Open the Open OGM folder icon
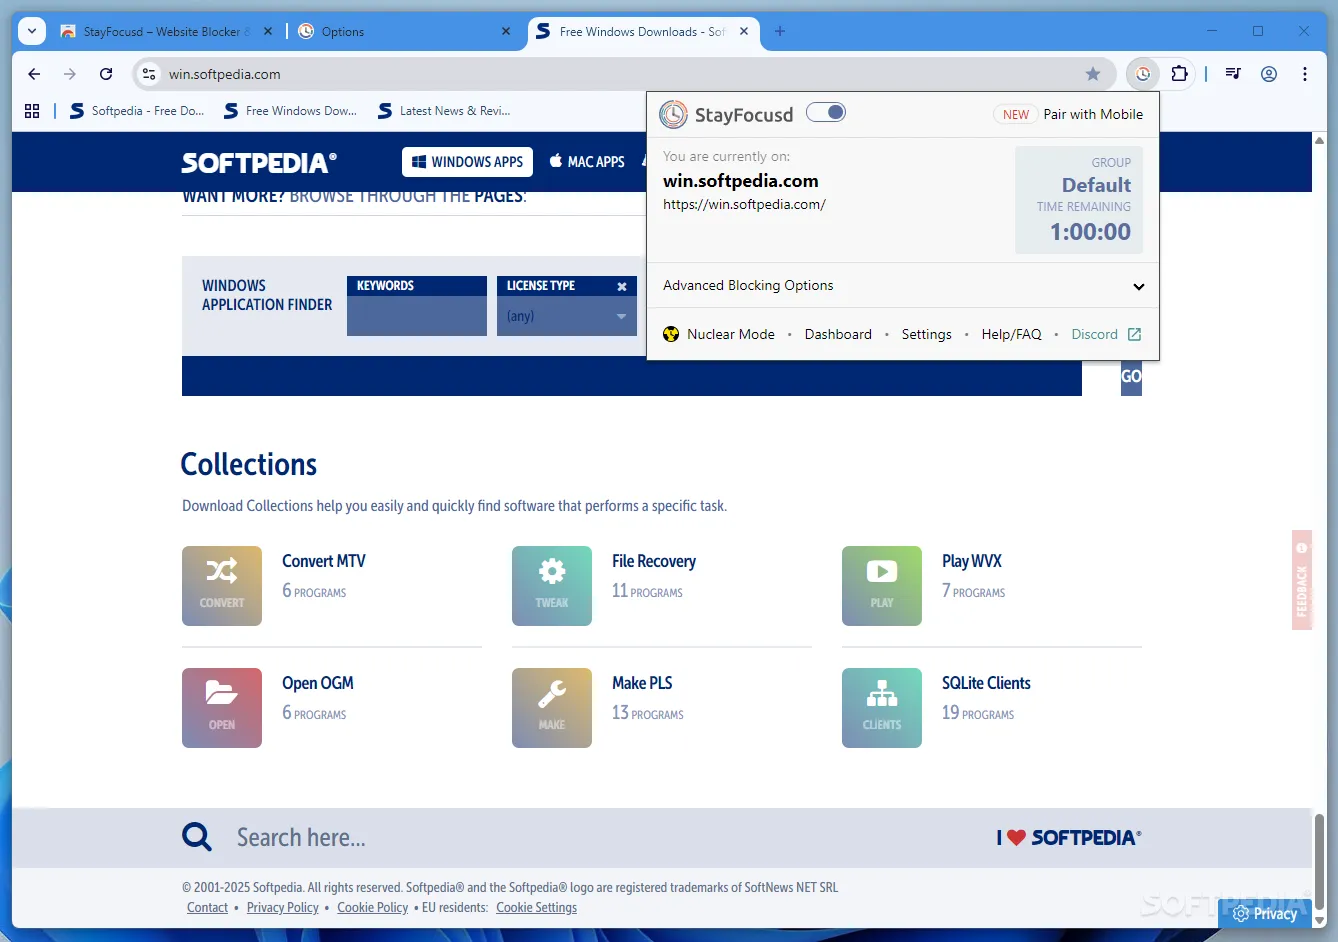The image size is (1338, 942). 222,708
